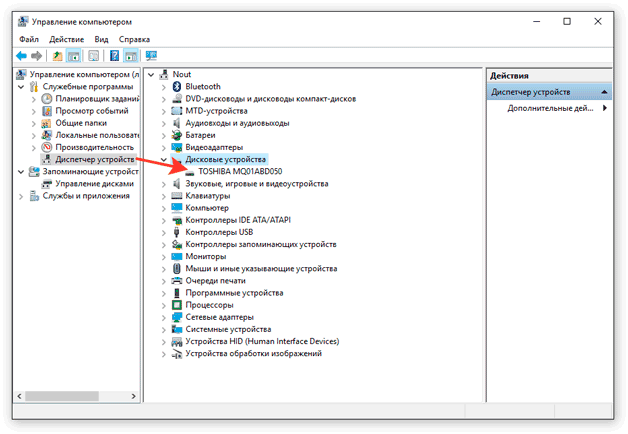Open the Справка menu
This screenshot has height=434, width=628.
pyautogui.click(x=134, y=39)
